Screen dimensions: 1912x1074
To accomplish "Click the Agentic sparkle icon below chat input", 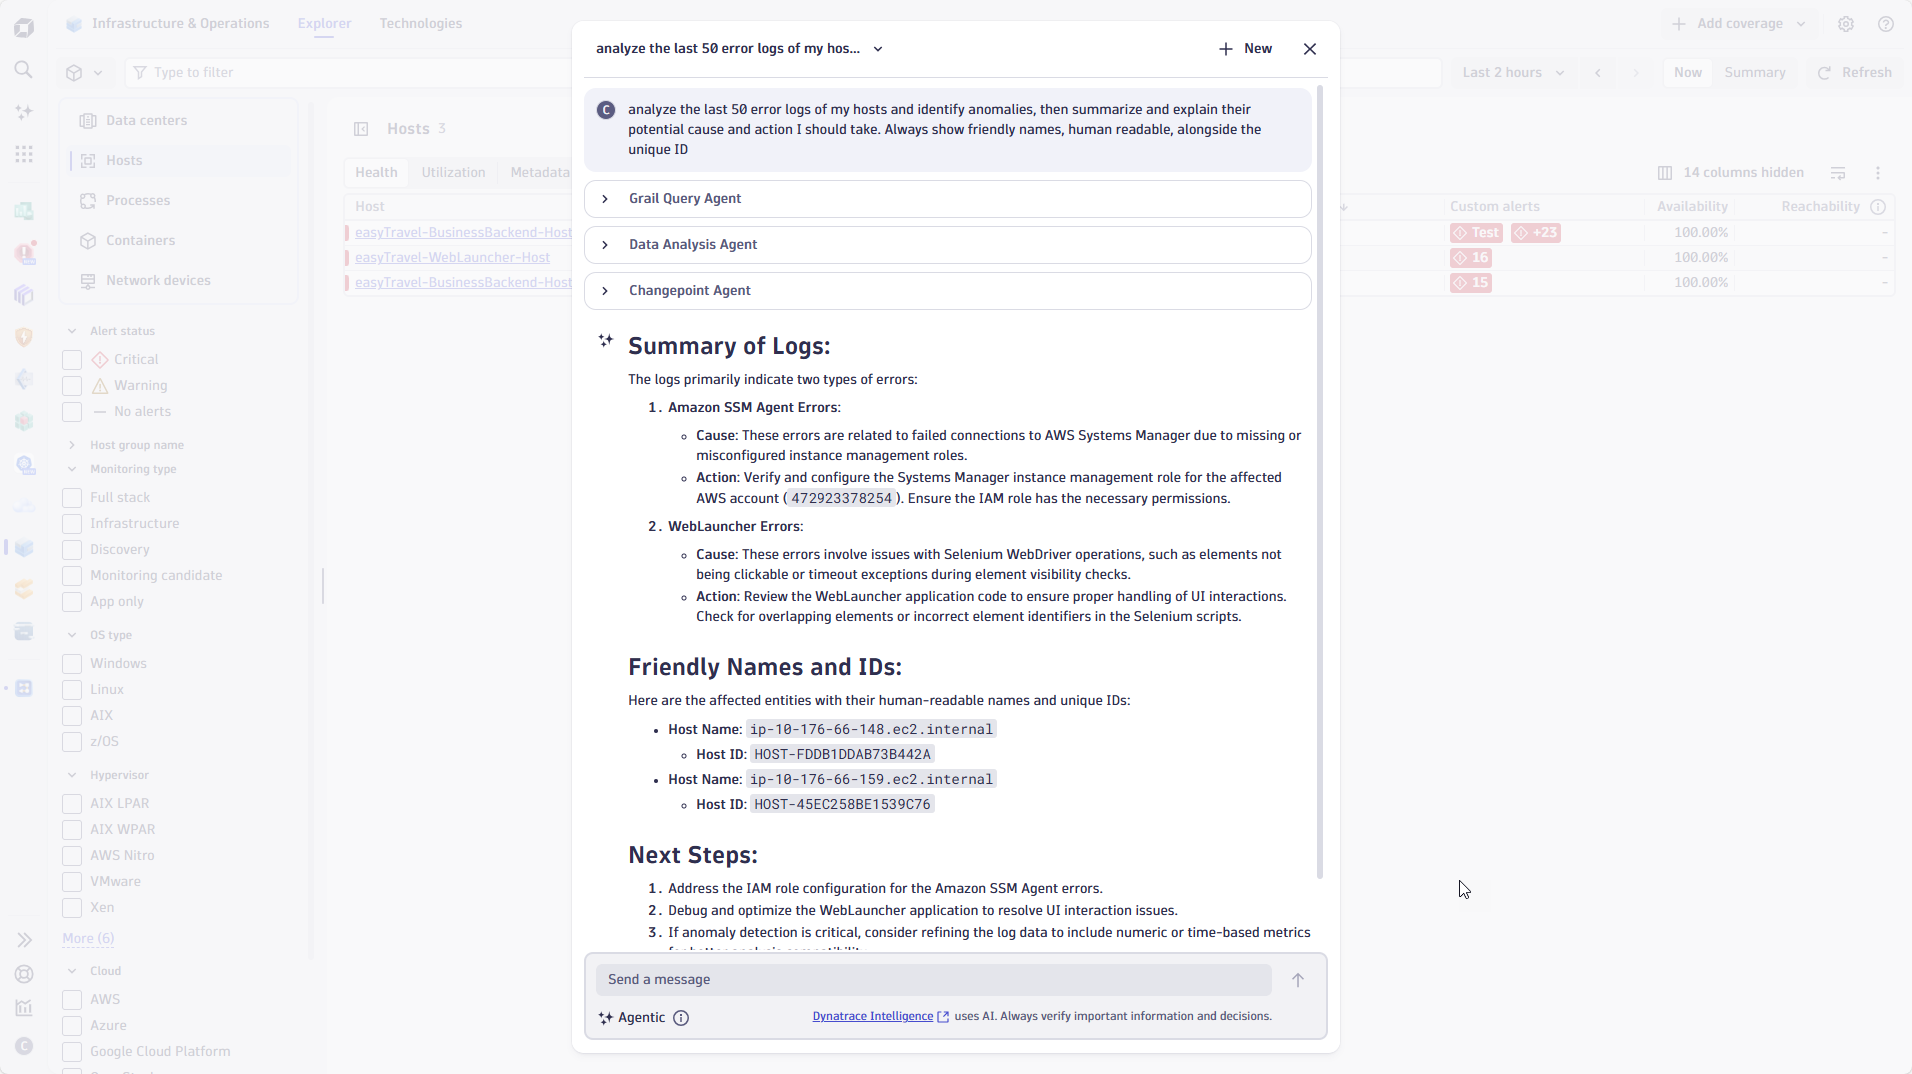I will (x=605, y=1018).
